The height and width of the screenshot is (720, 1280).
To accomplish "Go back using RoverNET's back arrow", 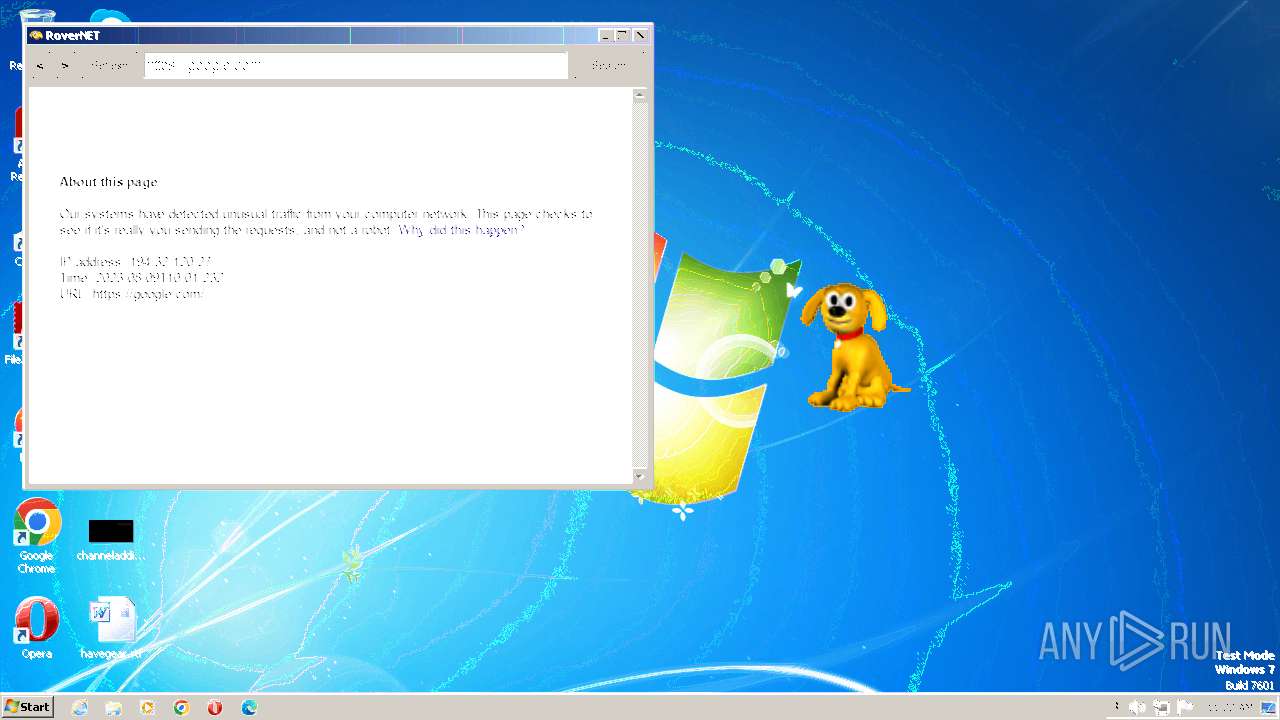I will 40,66.
